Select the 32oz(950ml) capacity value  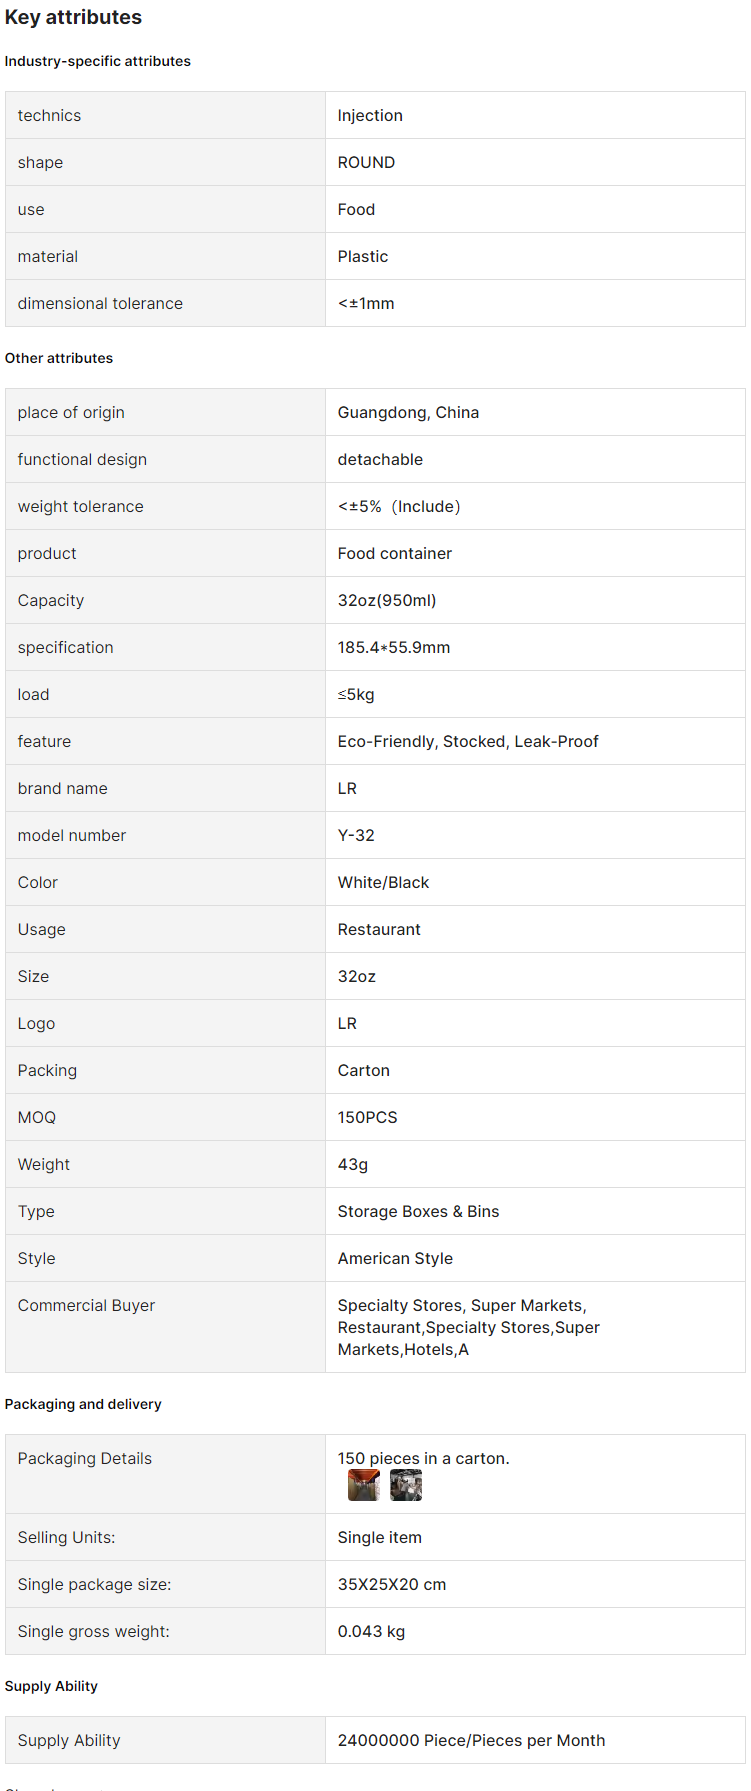click(x=387, y=600)
